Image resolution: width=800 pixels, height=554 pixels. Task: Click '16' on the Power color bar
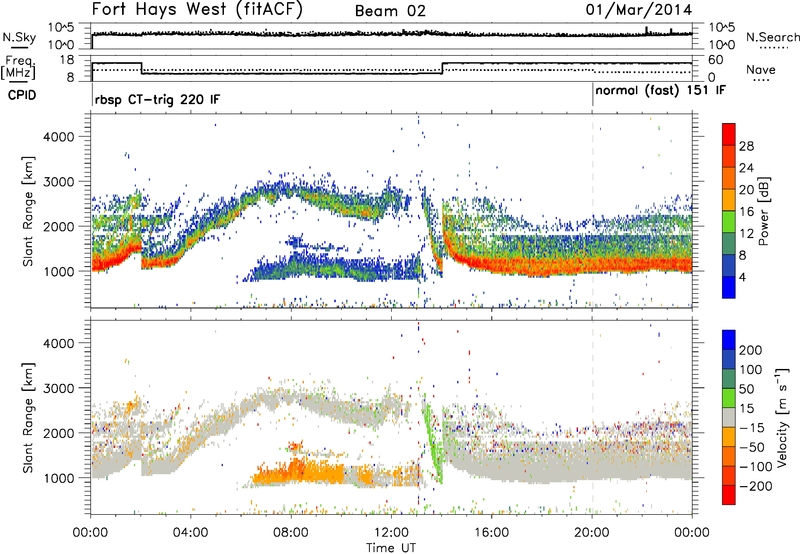click(x=746, y=212)
